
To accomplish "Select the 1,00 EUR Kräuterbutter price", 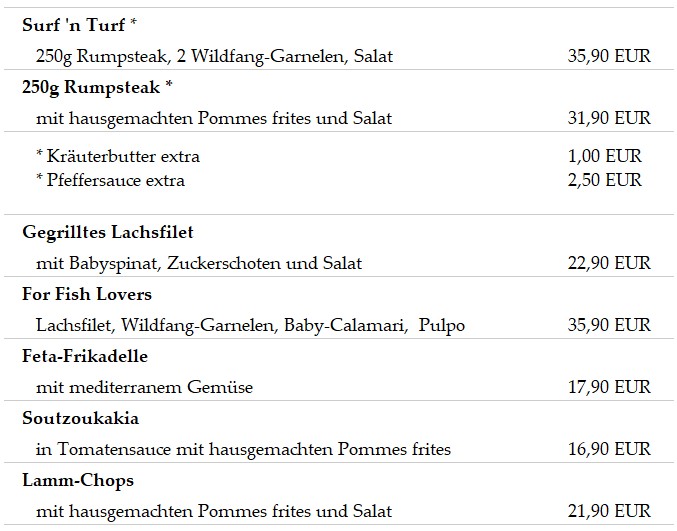I will 604,156.
